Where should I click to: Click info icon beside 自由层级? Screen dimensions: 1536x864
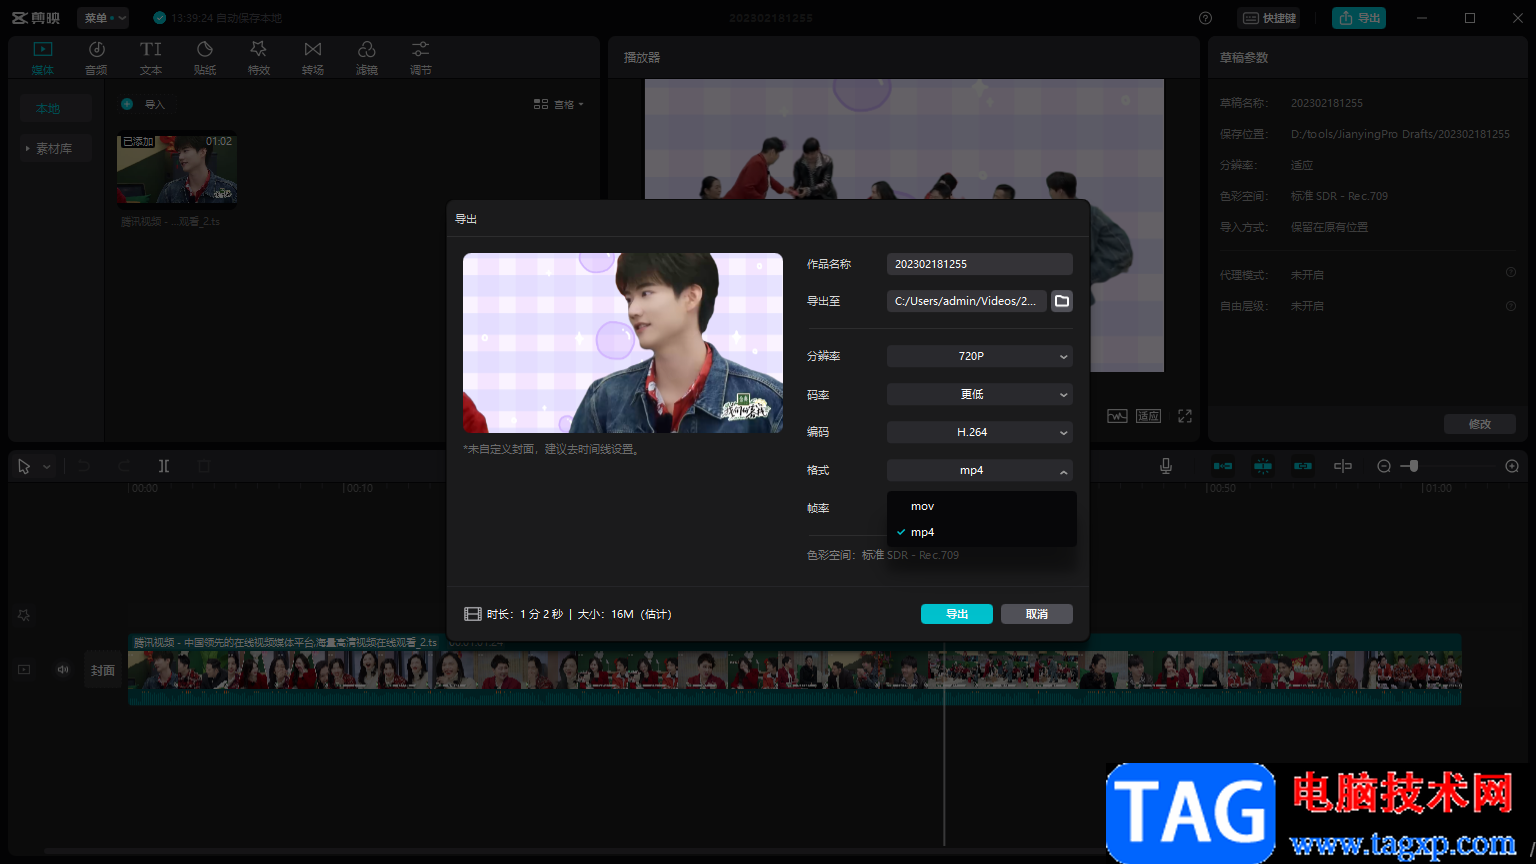coord(1511,305)
